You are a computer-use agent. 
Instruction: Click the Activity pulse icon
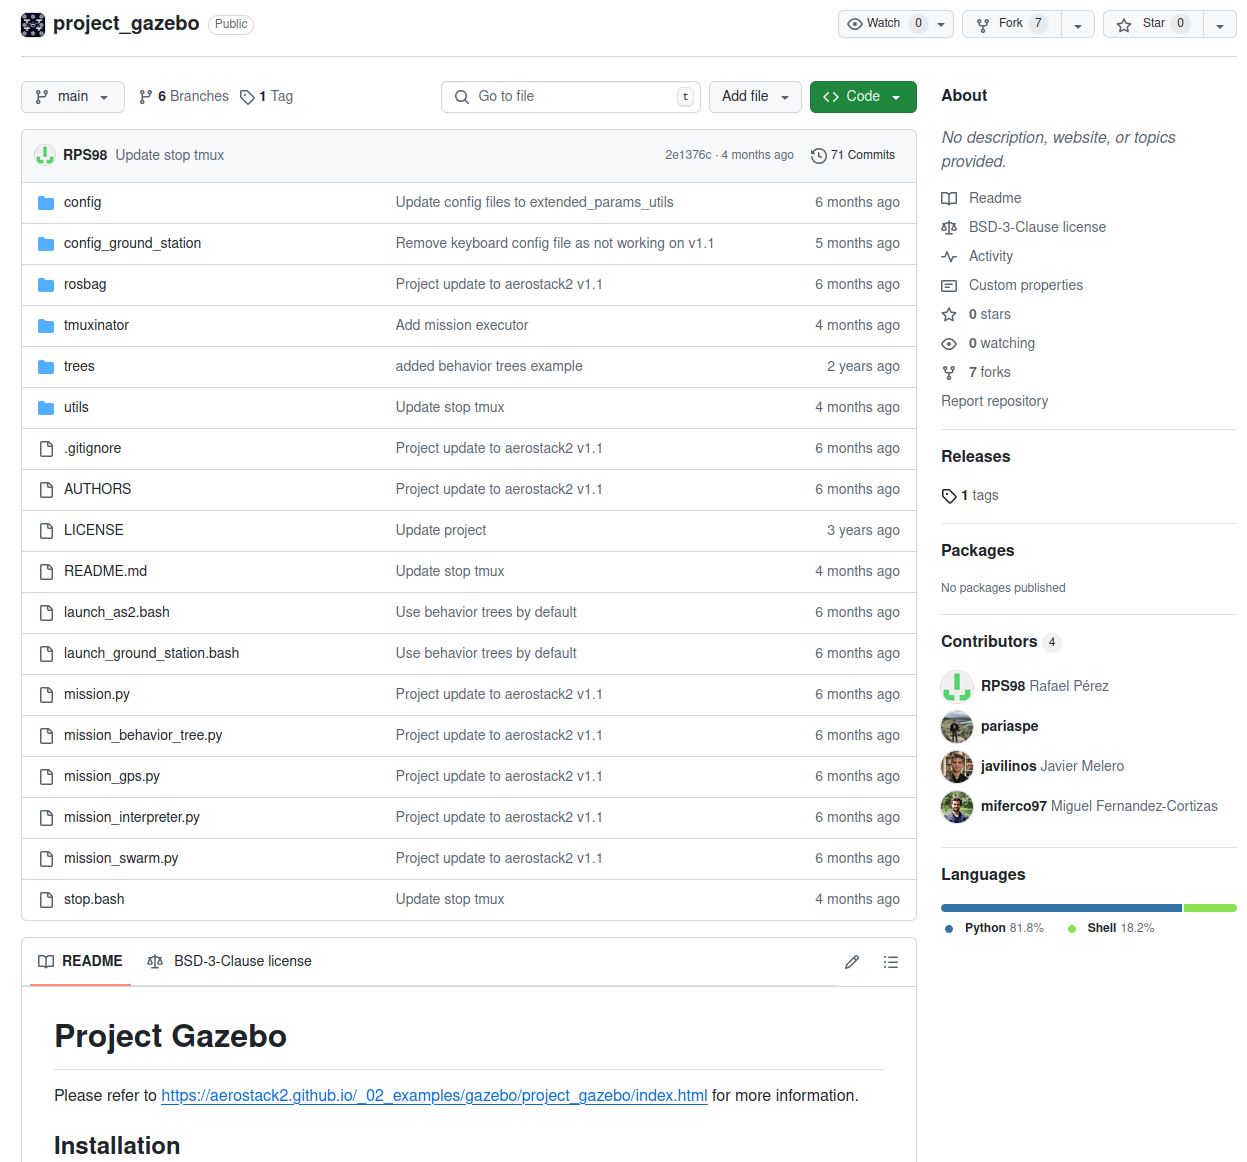(x=949, y=257)
